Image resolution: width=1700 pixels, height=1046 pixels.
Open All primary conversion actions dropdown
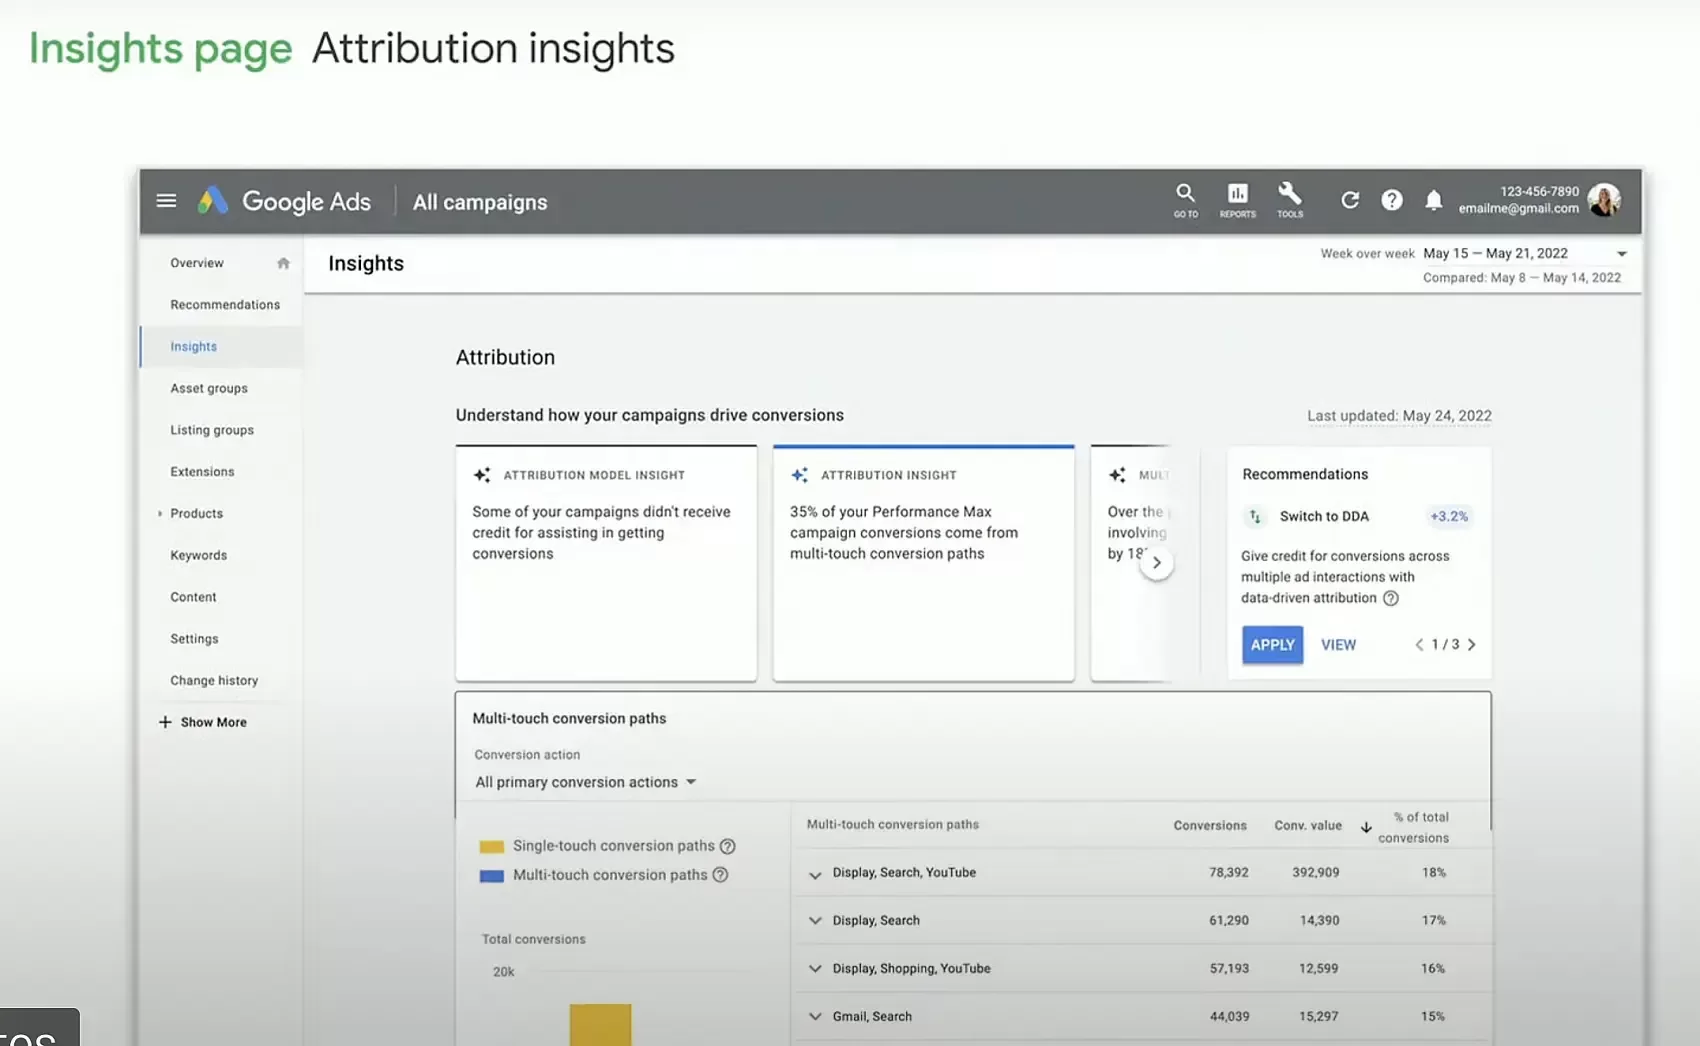coord(585,782)
